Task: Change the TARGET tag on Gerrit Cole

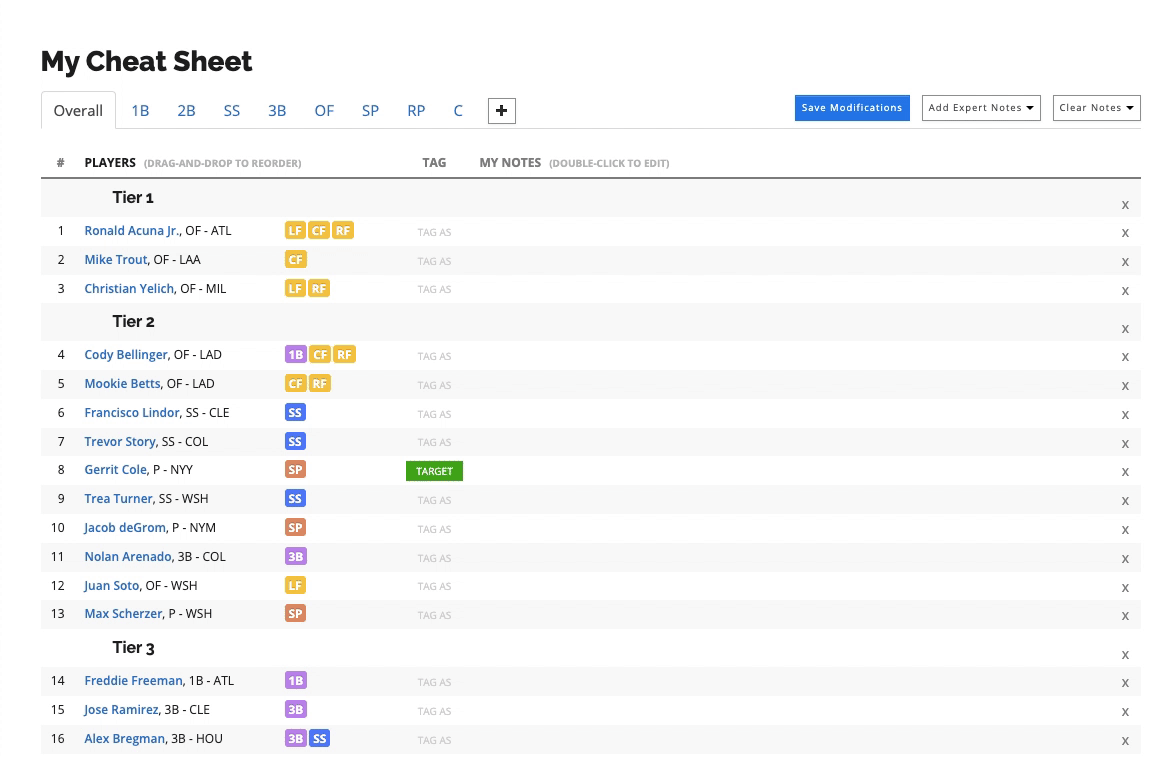Action: [434, 471]
